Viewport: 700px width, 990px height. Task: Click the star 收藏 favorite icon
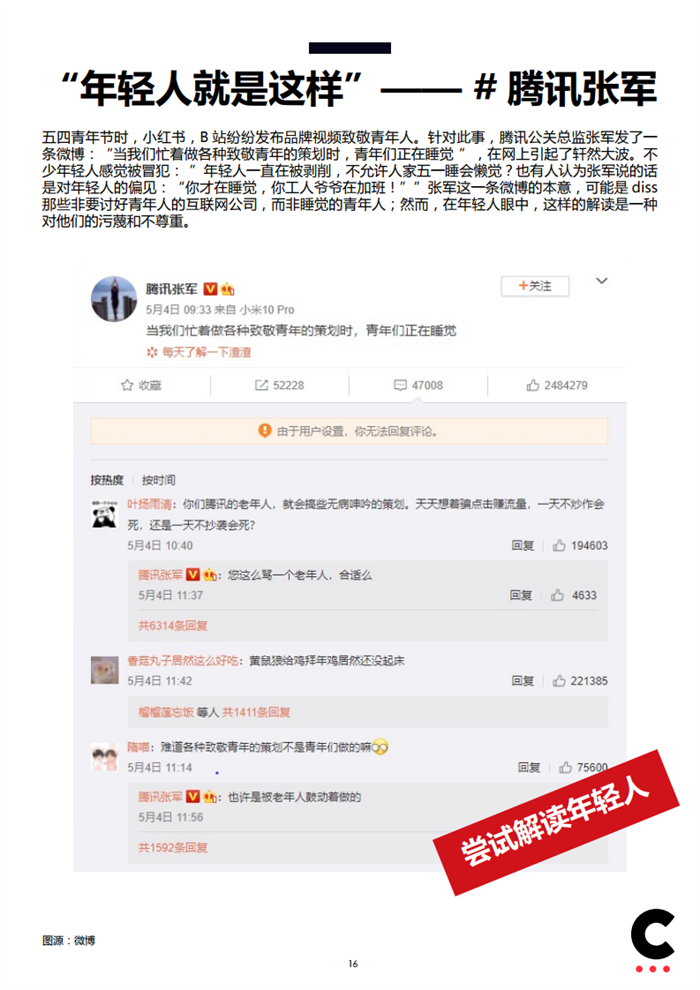pos(127,385)
